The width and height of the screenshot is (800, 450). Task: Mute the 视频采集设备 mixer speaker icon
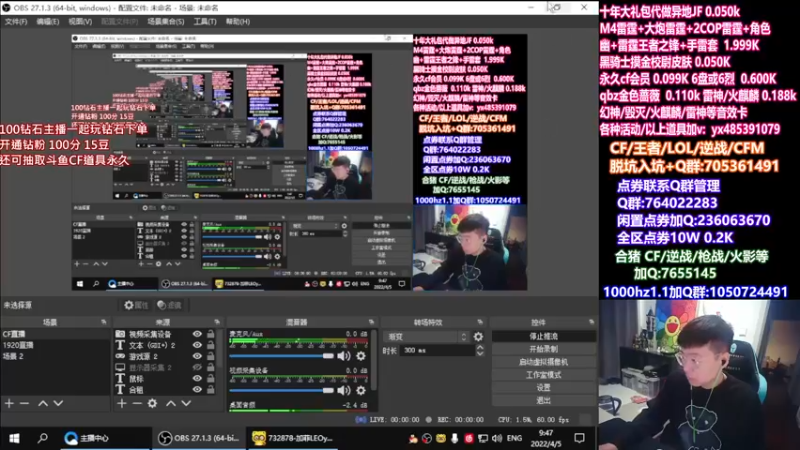coord(344,390)
